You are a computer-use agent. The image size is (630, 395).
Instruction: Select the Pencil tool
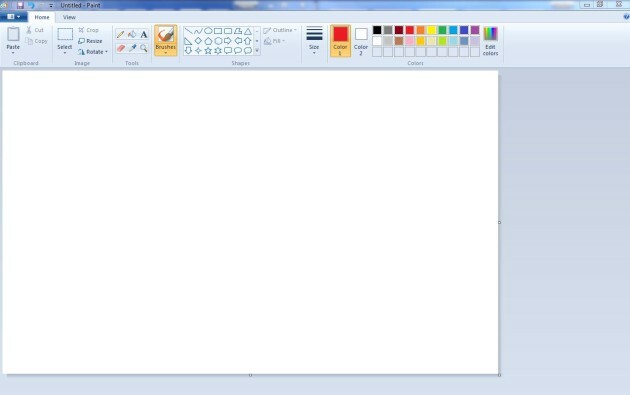pyautogui.click(x=121, y=35)
